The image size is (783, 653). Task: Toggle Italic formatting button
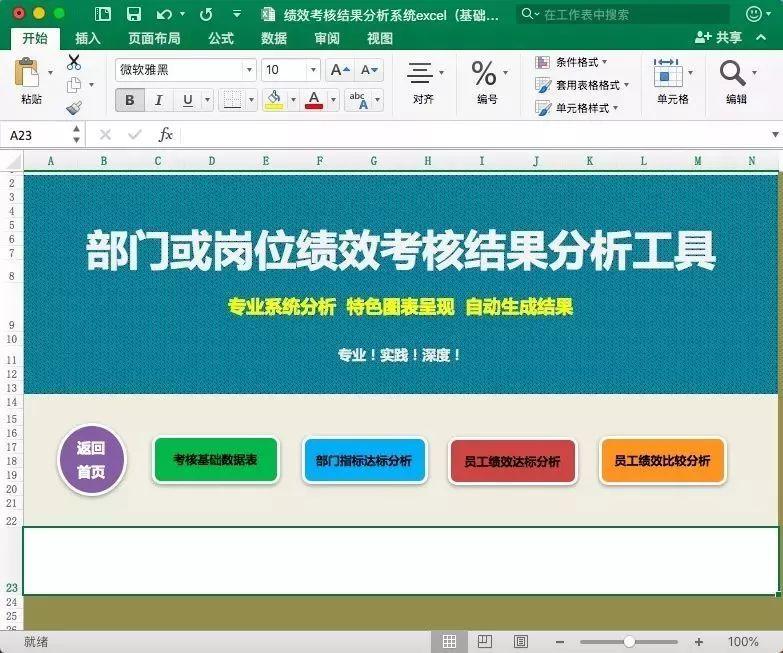[159, 100]
